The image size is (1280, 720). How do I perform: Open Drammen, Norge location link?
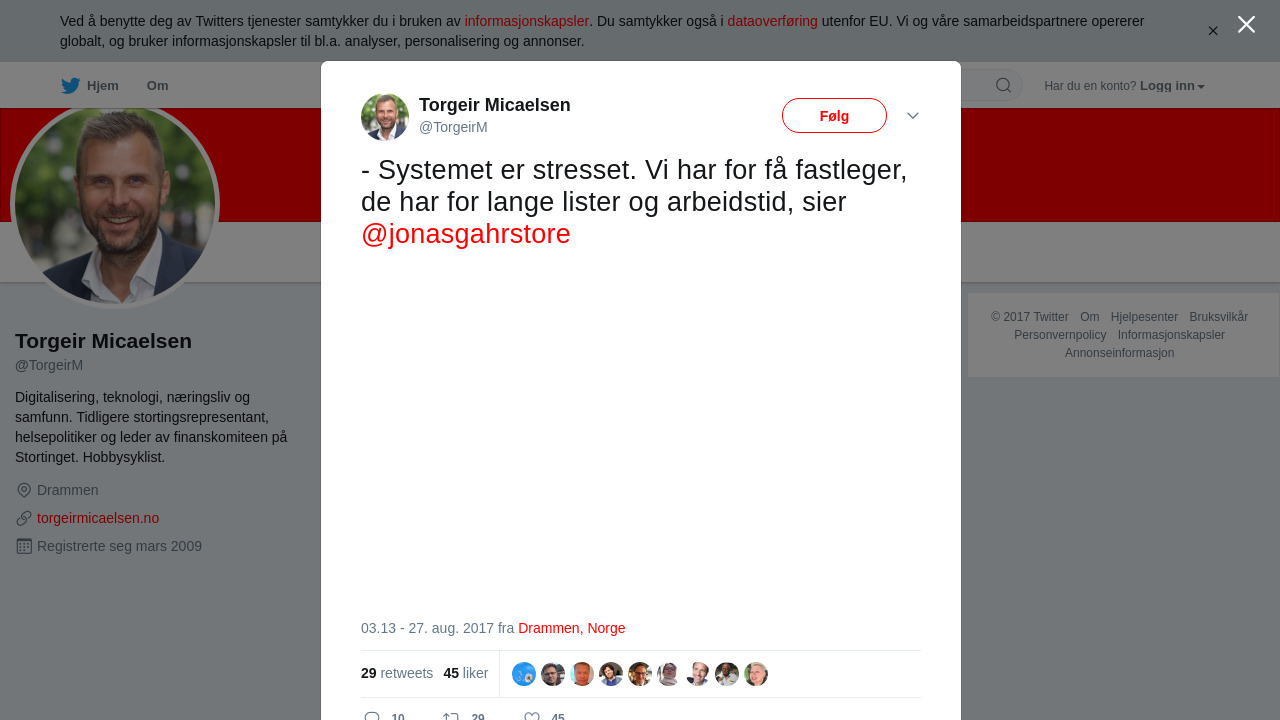click(572, 628)
